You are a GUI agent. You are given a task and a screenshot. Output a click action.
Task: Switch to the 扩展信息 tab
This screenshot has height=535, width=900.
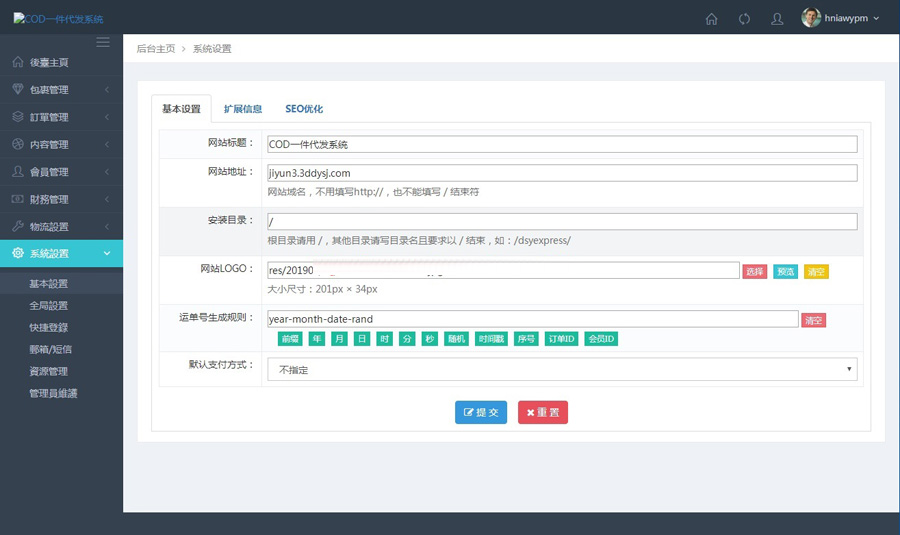point(243,109)
